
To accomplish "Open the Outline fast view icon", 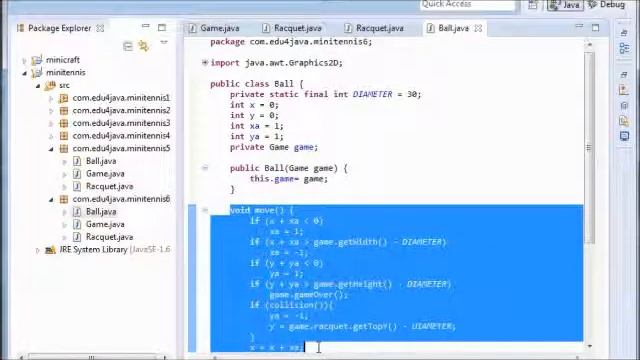I will [624, 48].
